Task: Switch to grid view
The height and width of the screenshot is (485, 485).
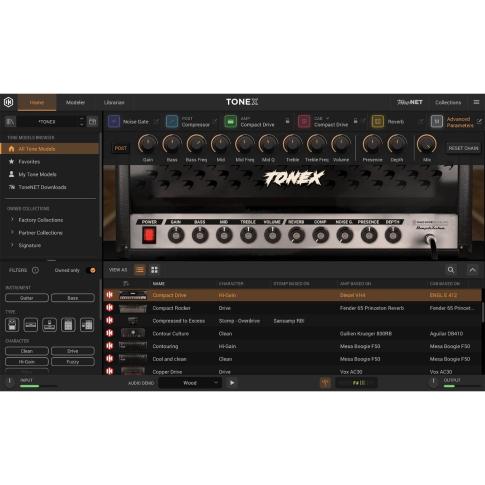Action: coord(154,270)
